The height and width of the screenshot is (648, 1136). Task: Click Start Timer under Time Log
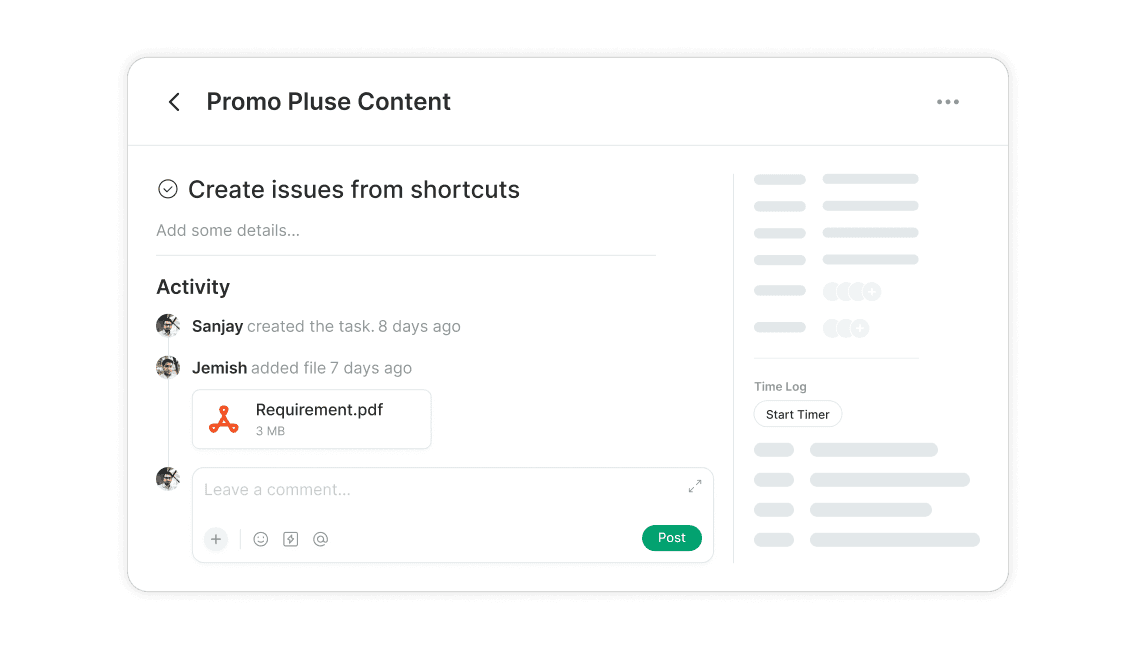[797, 413]
